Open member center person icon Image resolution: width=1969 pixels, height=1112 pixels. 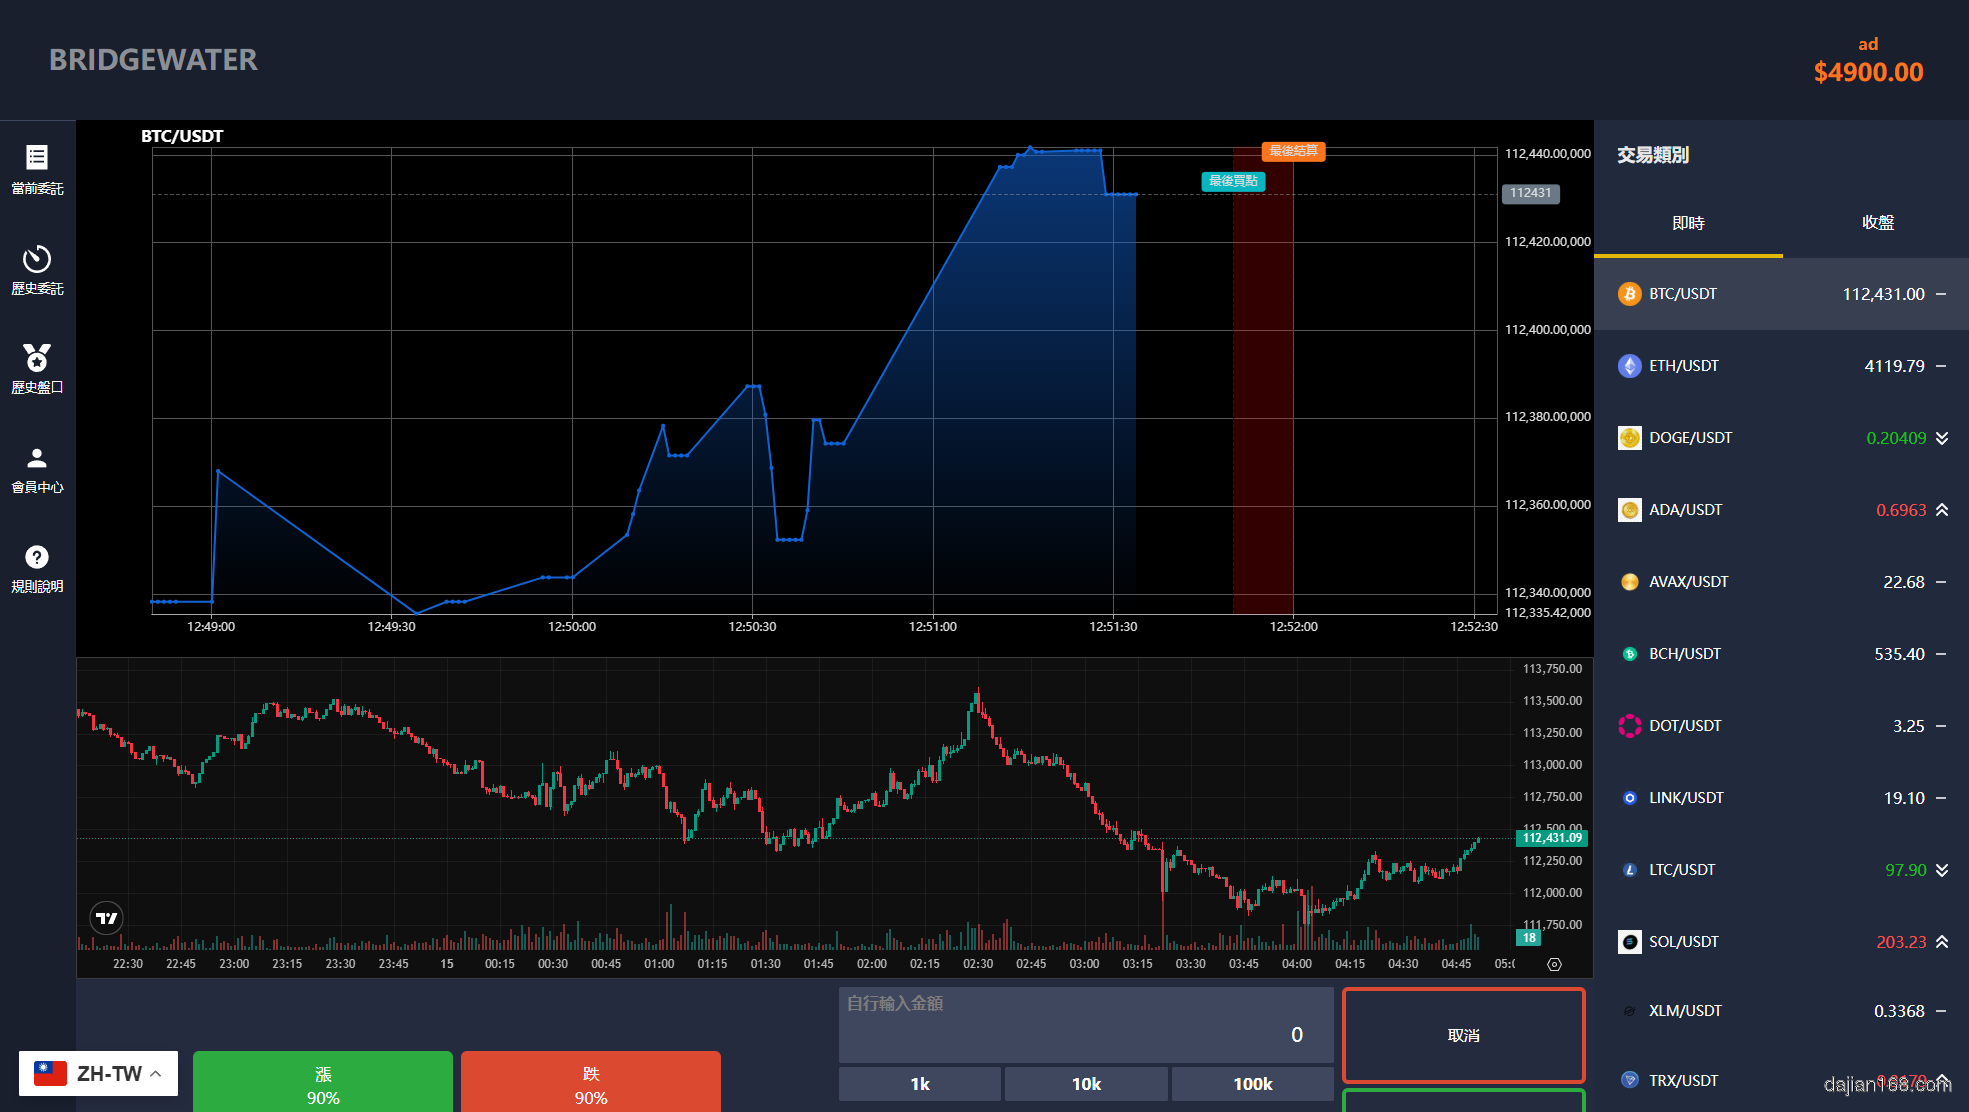coord(37,458)
